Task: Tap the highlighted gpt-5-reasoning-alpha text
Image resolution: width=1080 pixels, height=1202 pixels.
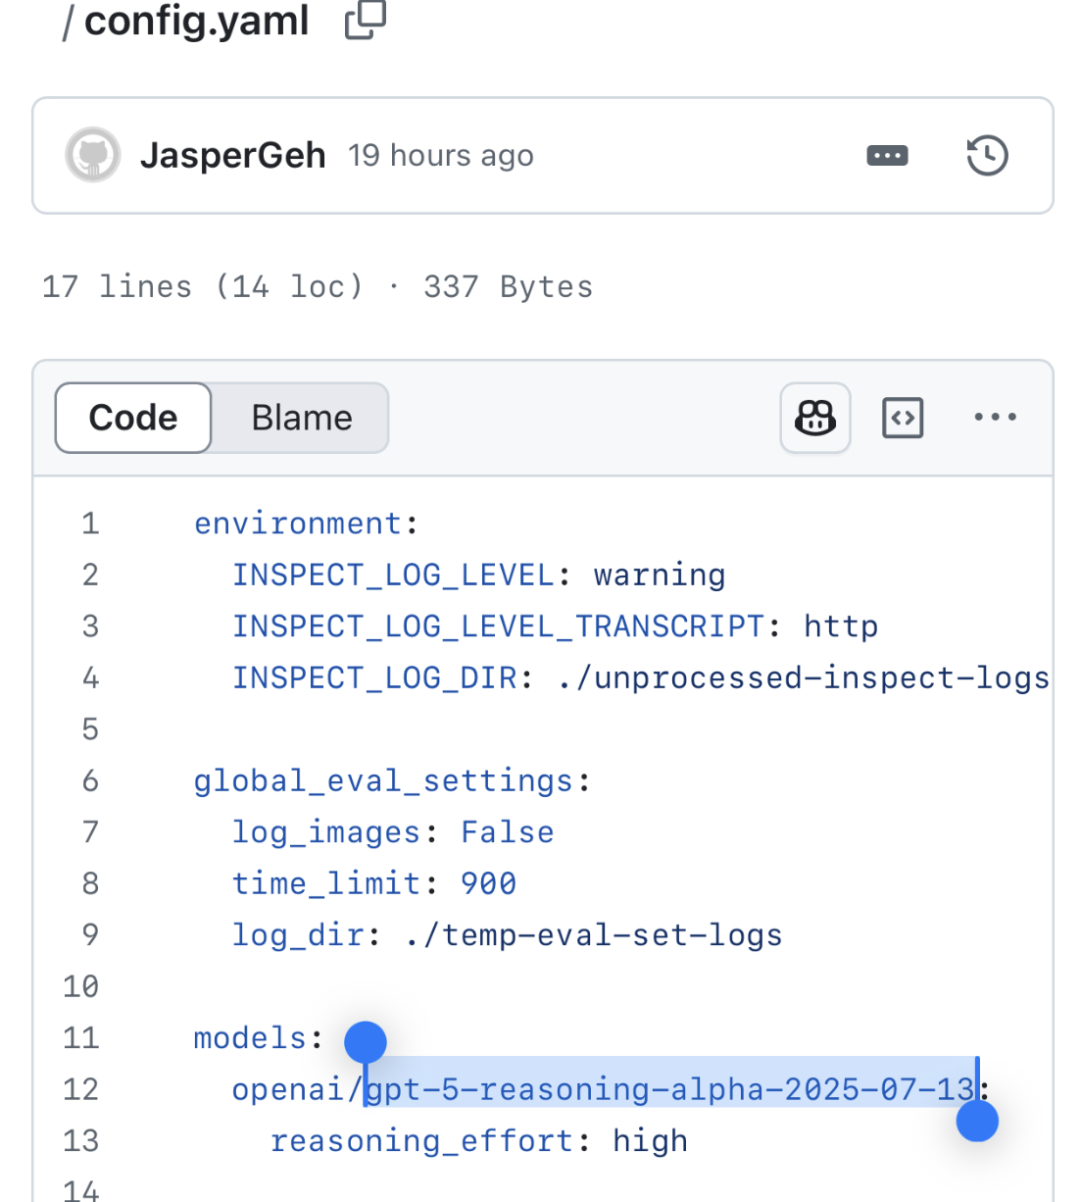Action: (670, 1089)
